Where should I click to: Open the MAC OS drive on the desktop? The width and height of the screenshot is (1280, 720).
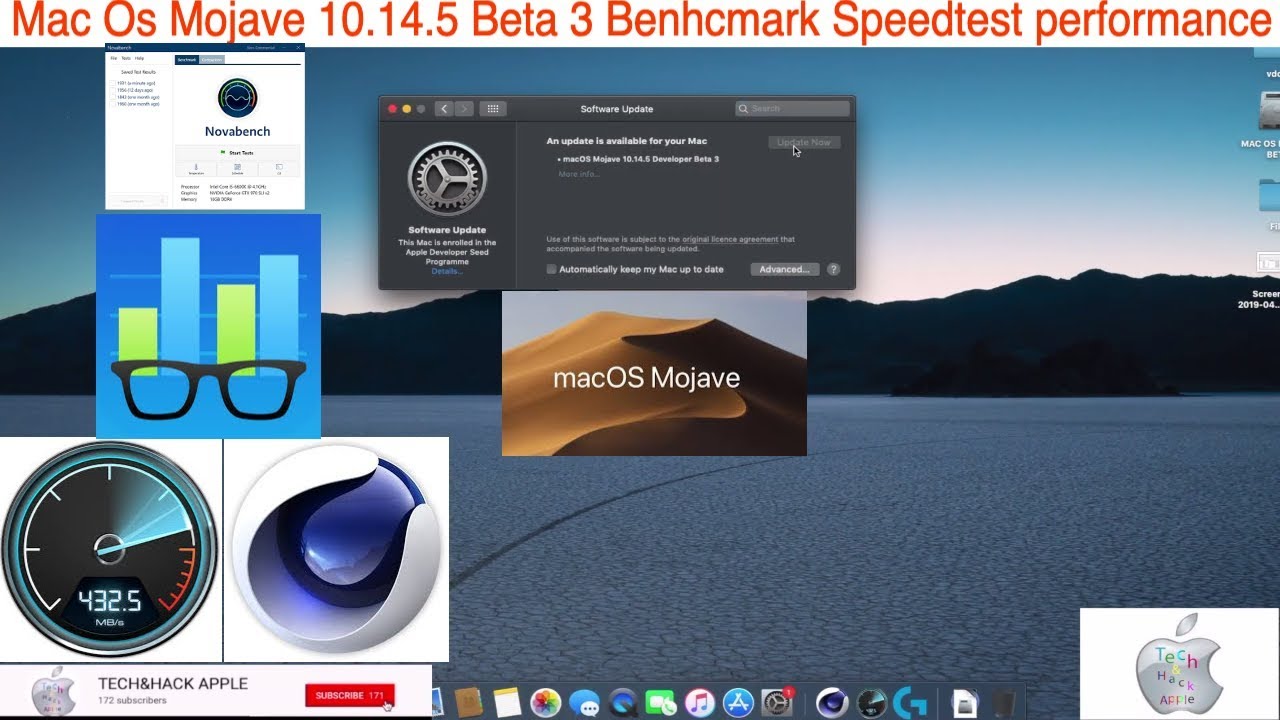(1269, 112)
